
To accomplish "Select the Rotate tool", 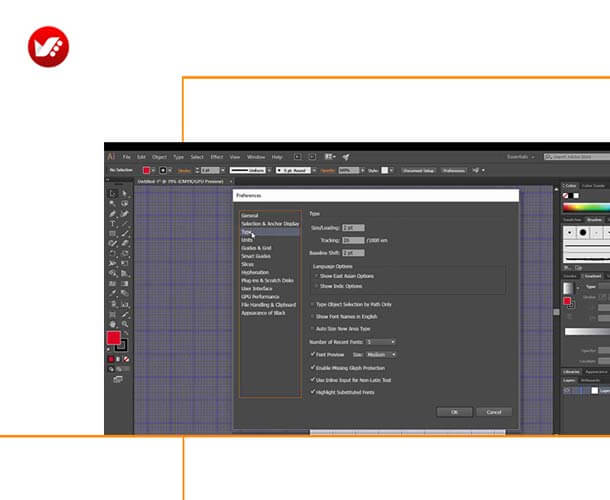I will point(113,254).
